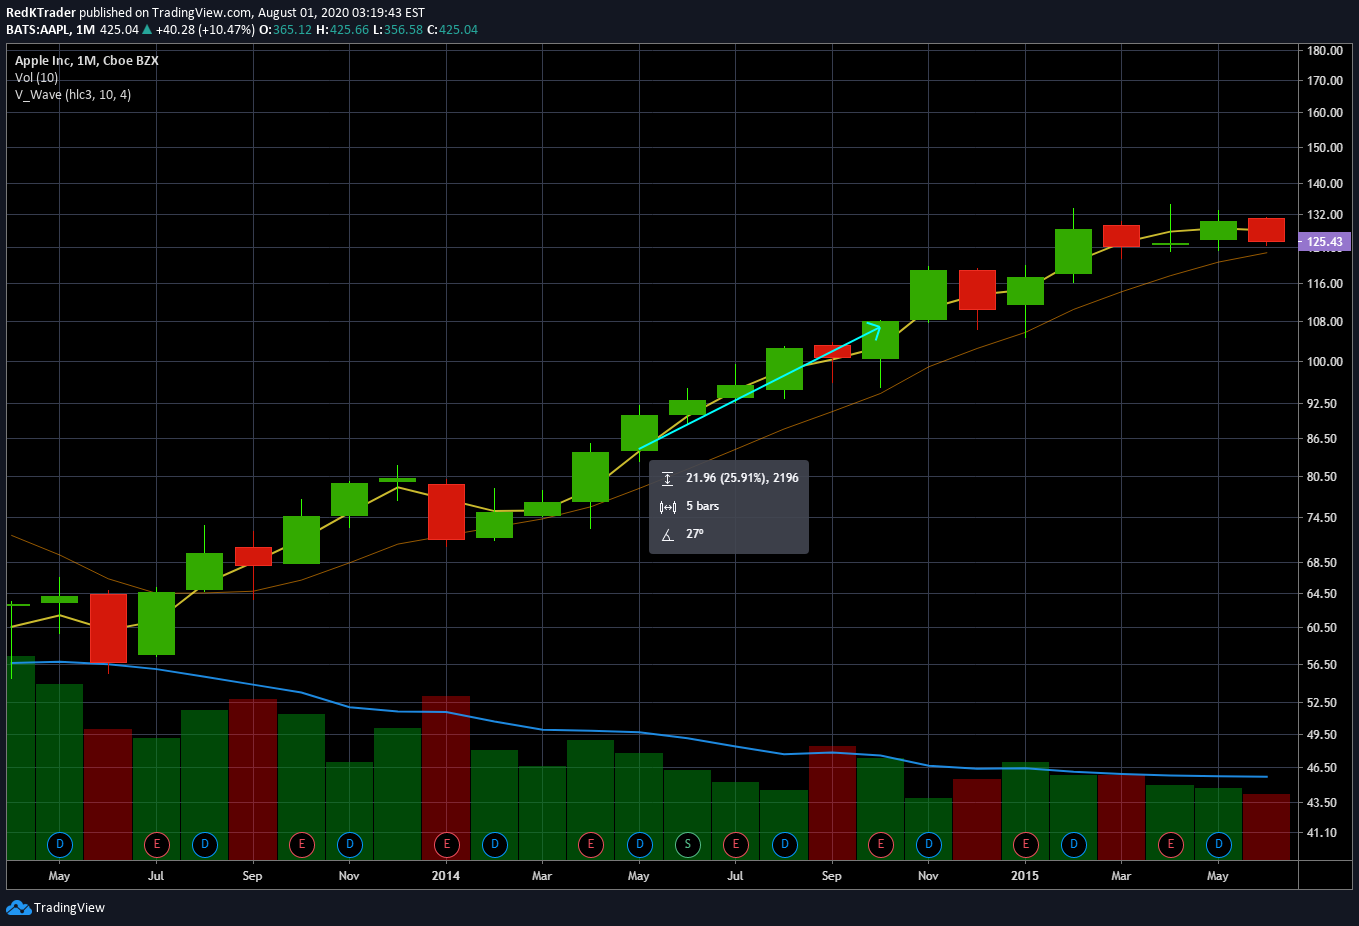Click the O:365.12 open value
This screenshot has width=1359, height=926.
point(285,30)
